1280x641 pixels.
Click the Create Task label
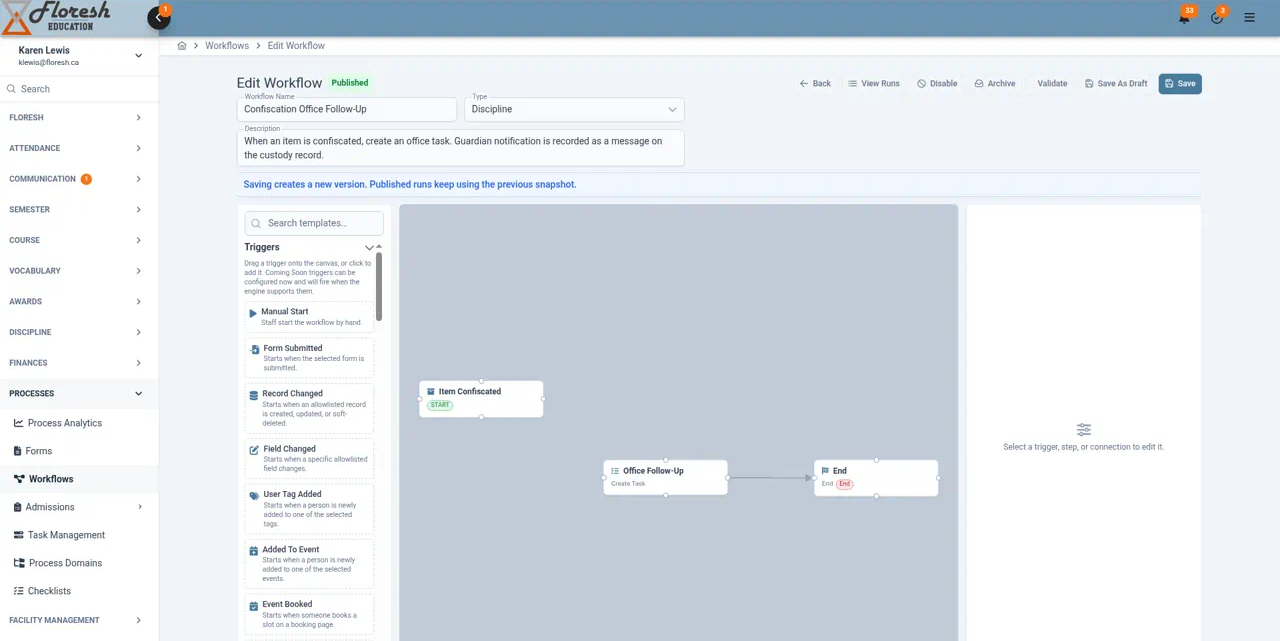pyautogui.click(x=628, y=484)
